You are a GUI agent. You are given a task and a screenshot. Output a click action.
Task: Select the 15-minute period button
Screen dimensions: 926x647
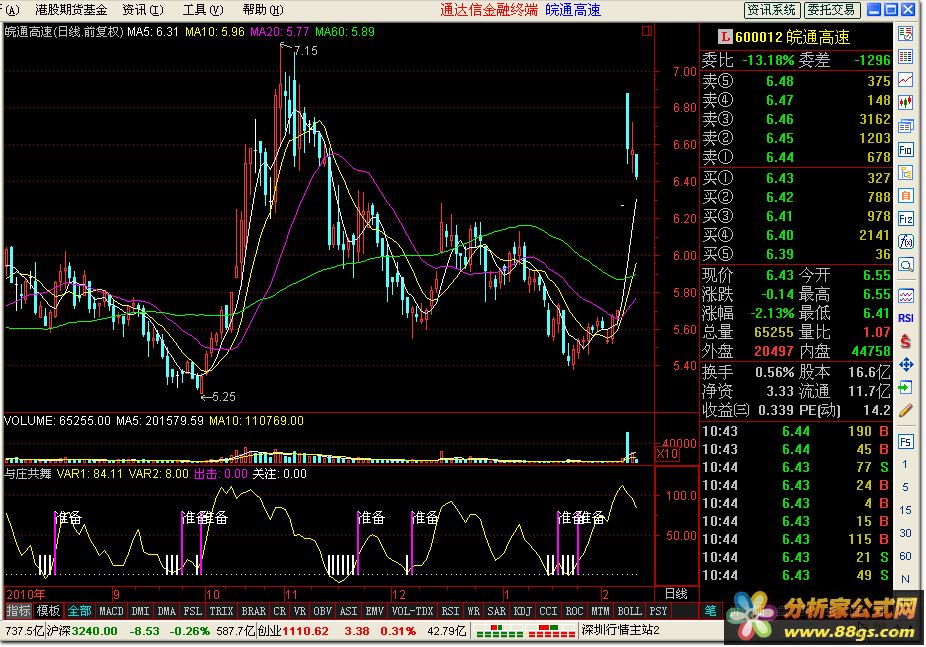(x=905, y=511)
